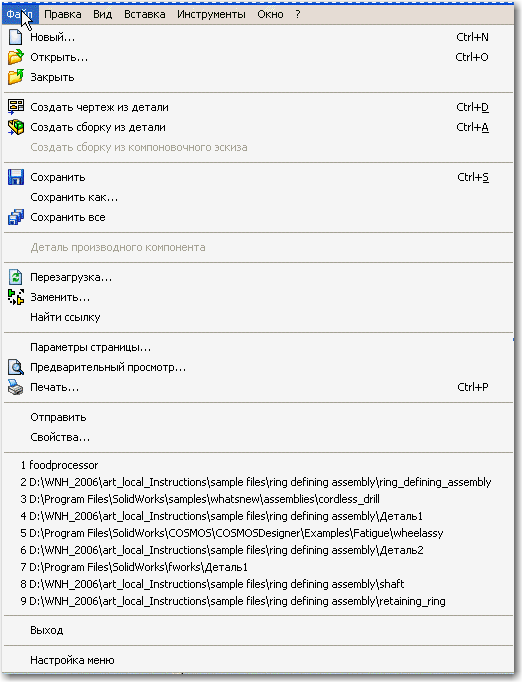This screenshot has height=682, width=522.
Task: Click the Replace component icon
Action: point(16,297)
